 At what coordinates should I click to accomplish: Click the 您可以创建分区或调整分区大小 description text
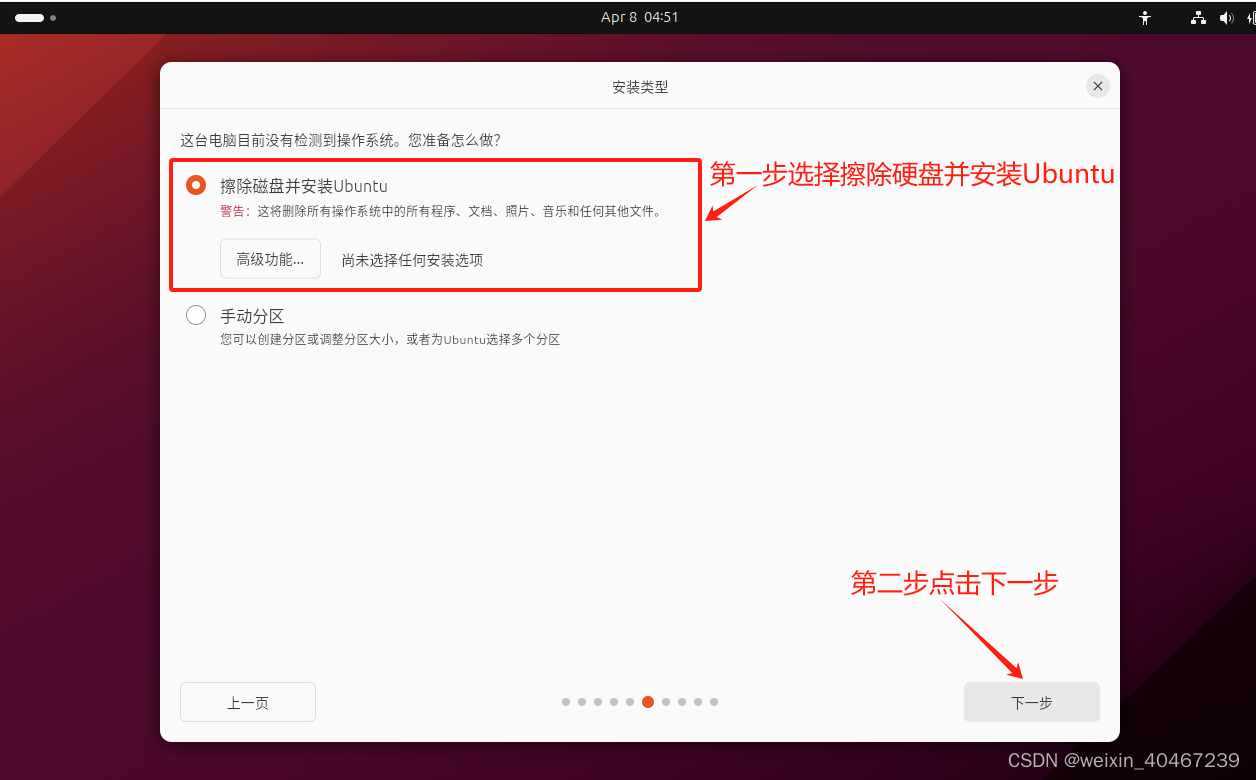pos(390,340)
